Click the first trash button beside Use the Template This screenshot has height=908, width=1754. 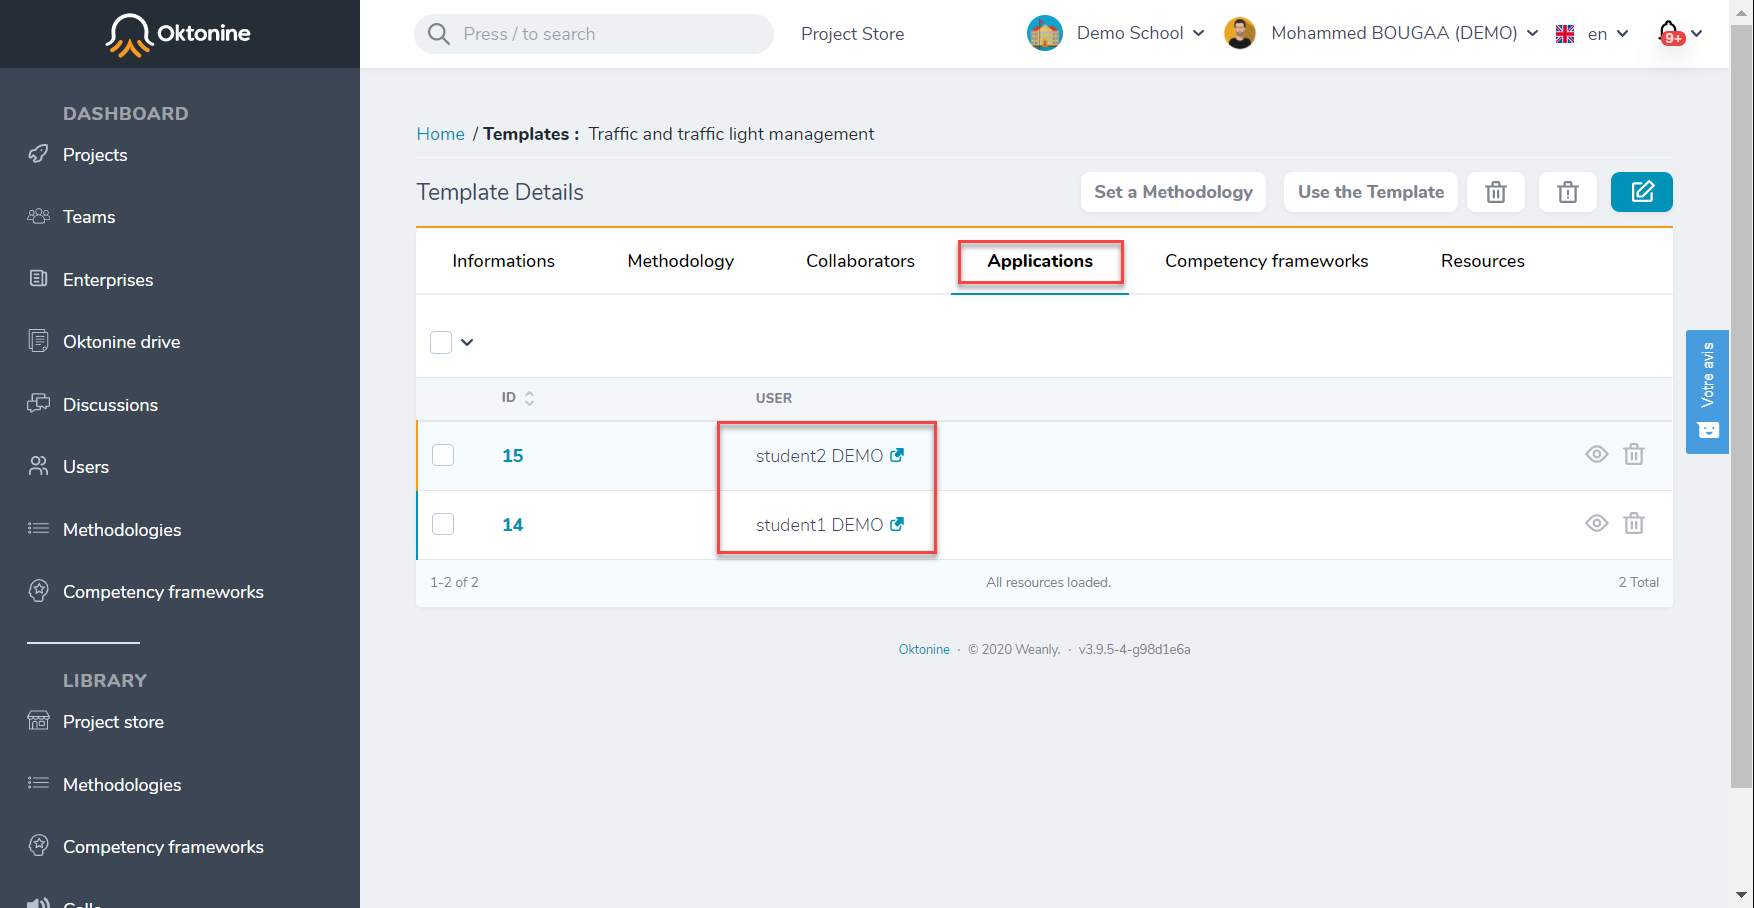[1495, 192]
